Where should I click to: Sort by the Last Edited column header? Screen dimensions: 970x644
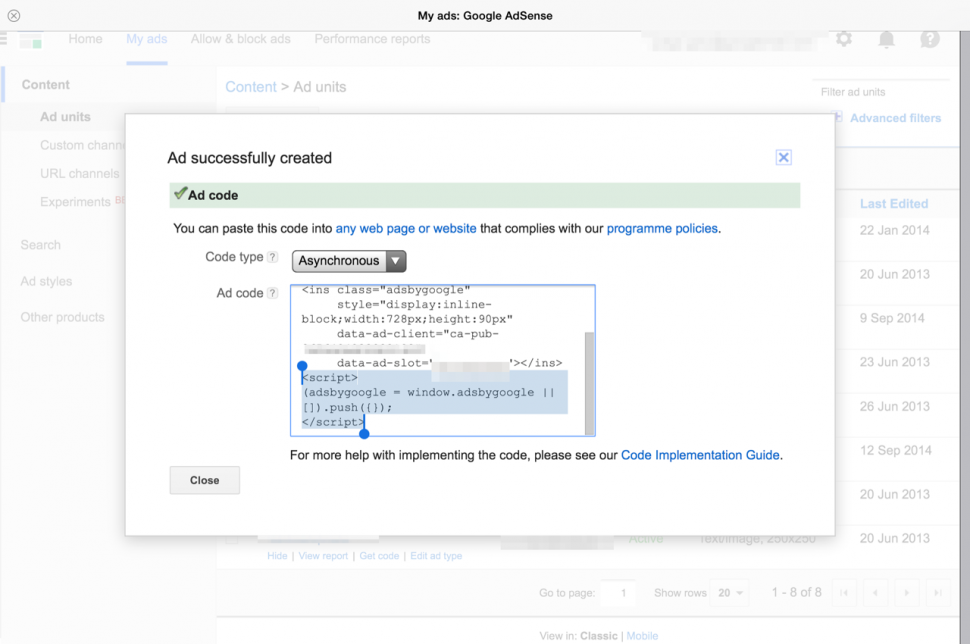click(x=894, y=204)
